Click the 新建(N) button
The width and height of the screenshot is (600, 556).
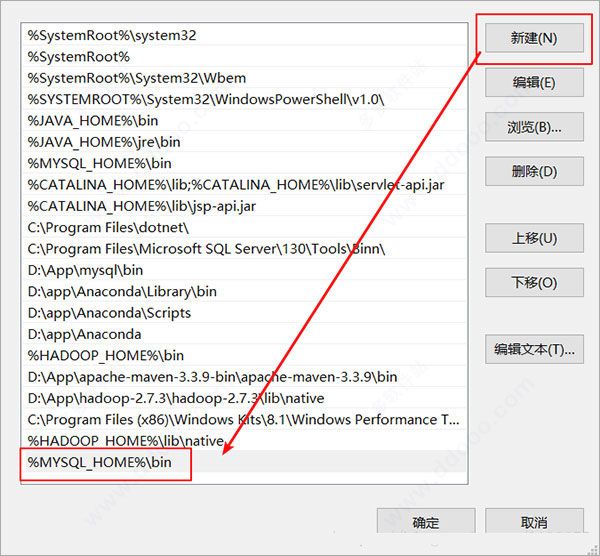[x=534, y=38]
